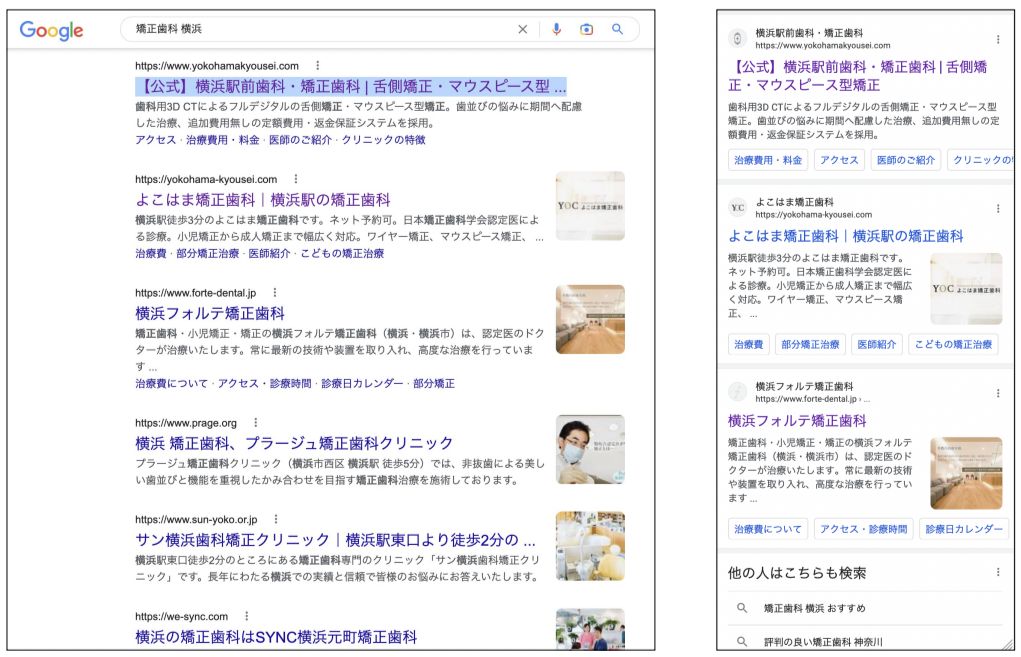Open three-dot menu of 横浜フォルテ mobile result

click(x=998, y=393)
